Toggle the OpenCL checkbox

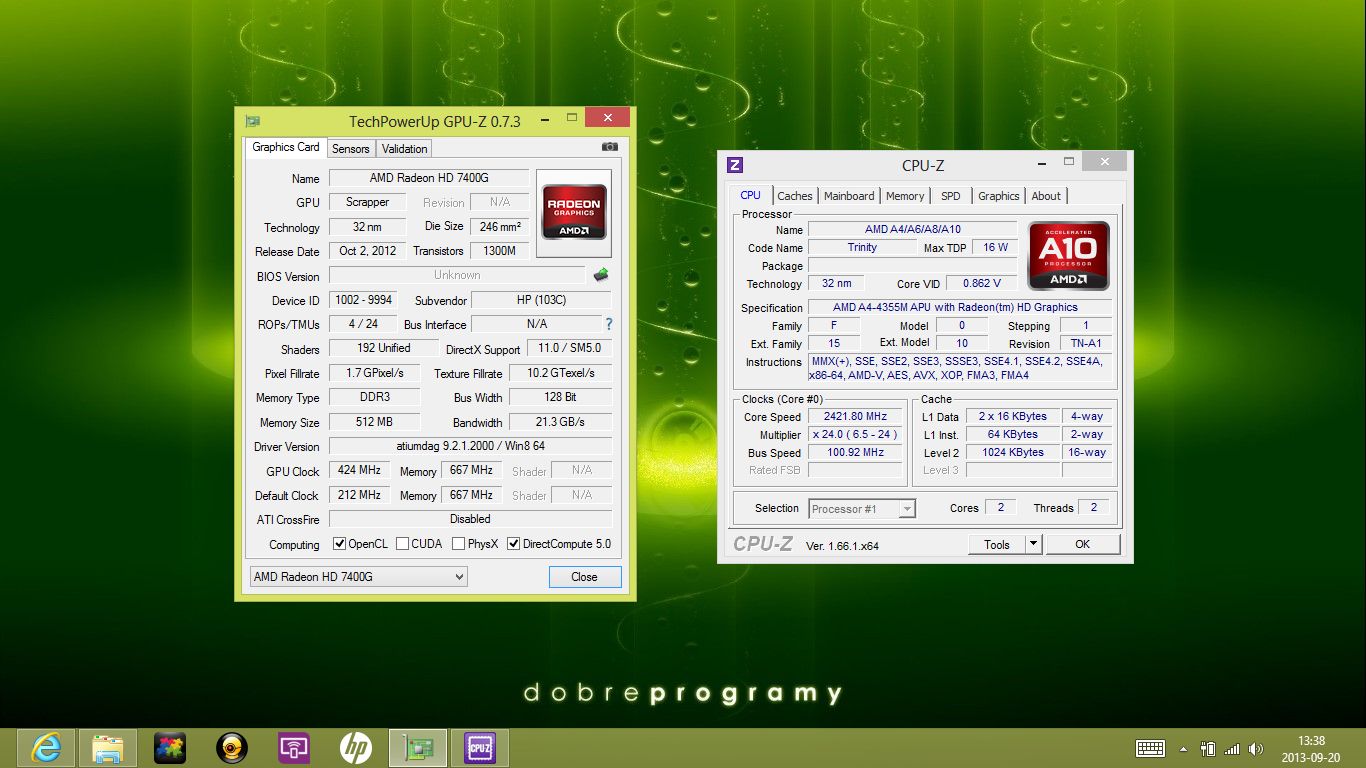coord(340,544)
